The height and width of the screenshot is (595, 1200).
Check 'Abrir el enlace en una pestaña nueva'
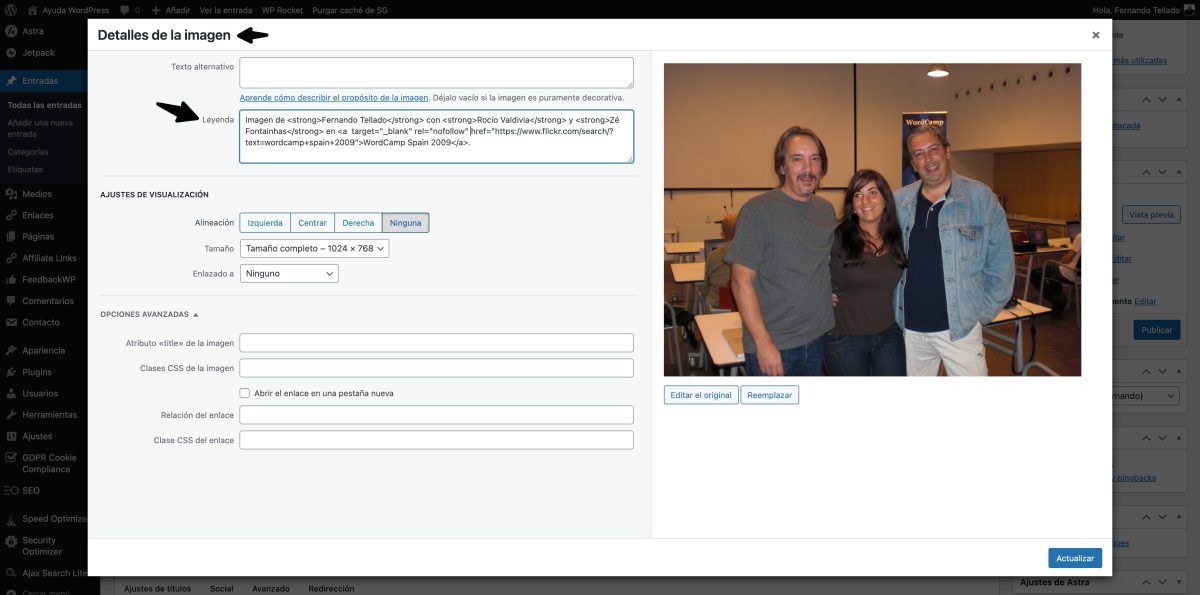[x=244, y=393]
